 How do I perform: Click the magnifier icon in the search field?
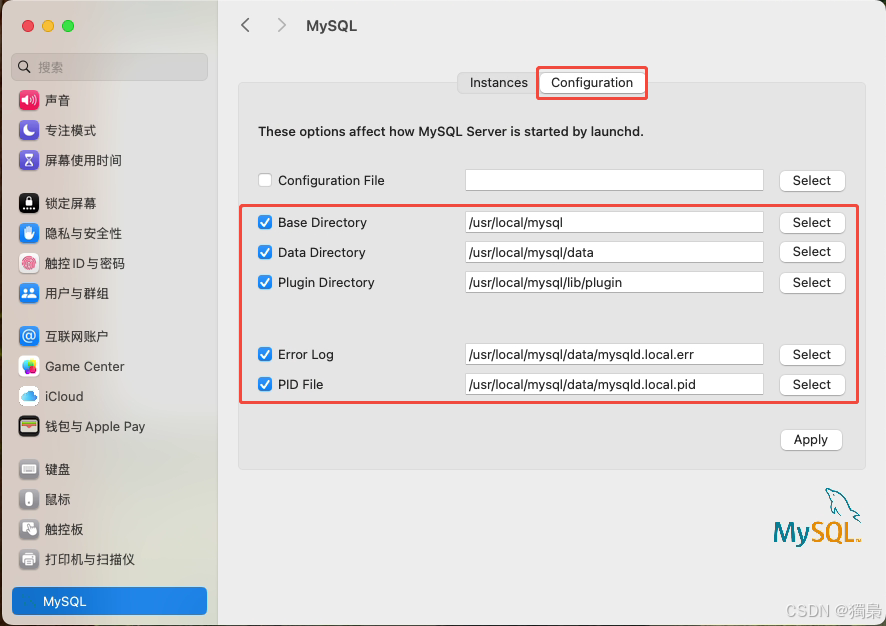24,67
